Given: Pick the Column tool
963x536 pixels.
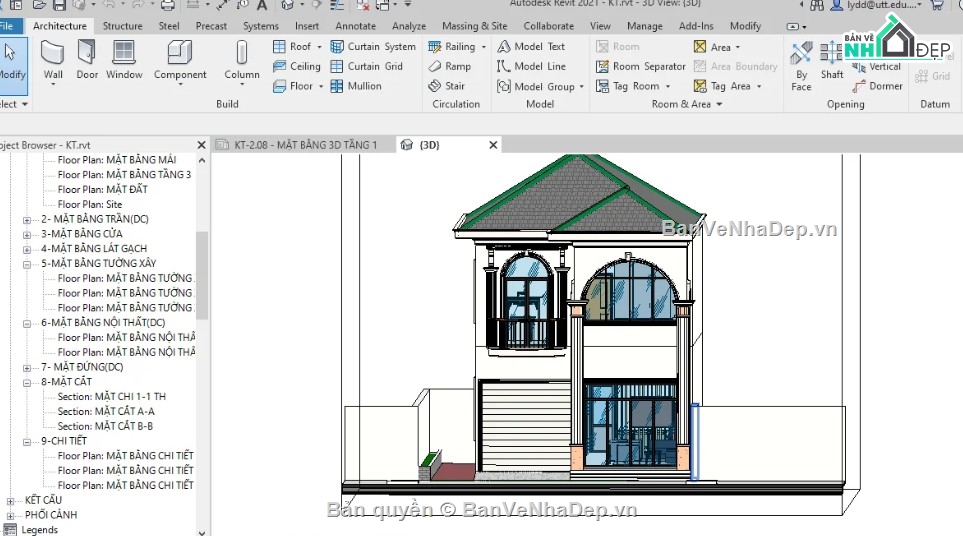Looking at the screenshot, I should [242, 61].
